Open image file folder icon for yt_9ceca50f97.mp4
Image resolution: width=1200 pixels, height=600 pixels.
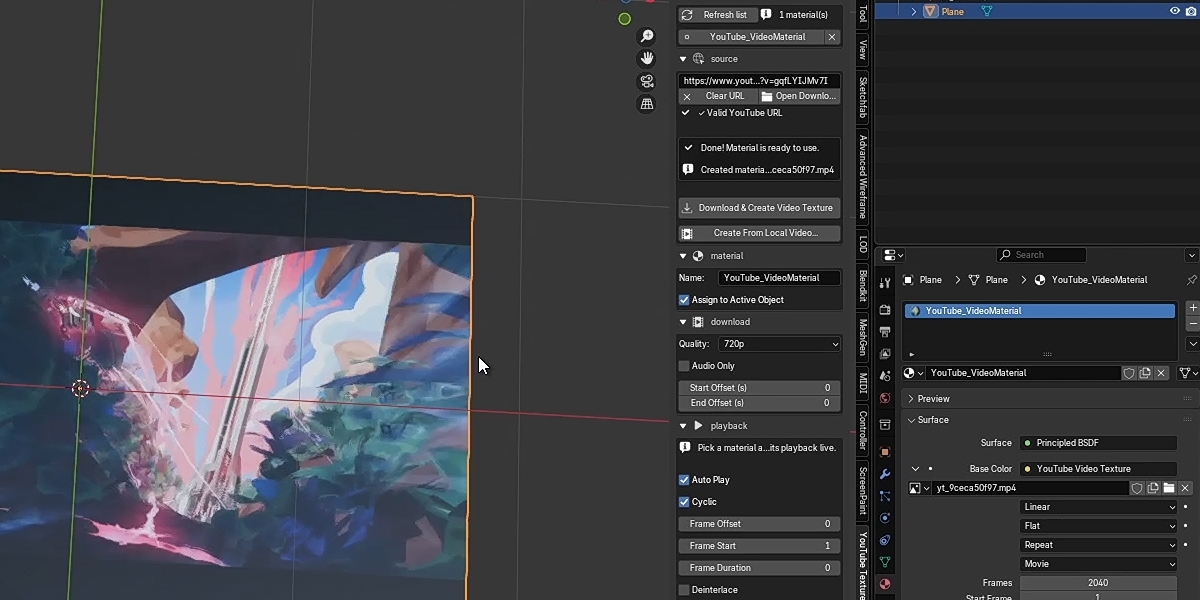pos(1168,488)
